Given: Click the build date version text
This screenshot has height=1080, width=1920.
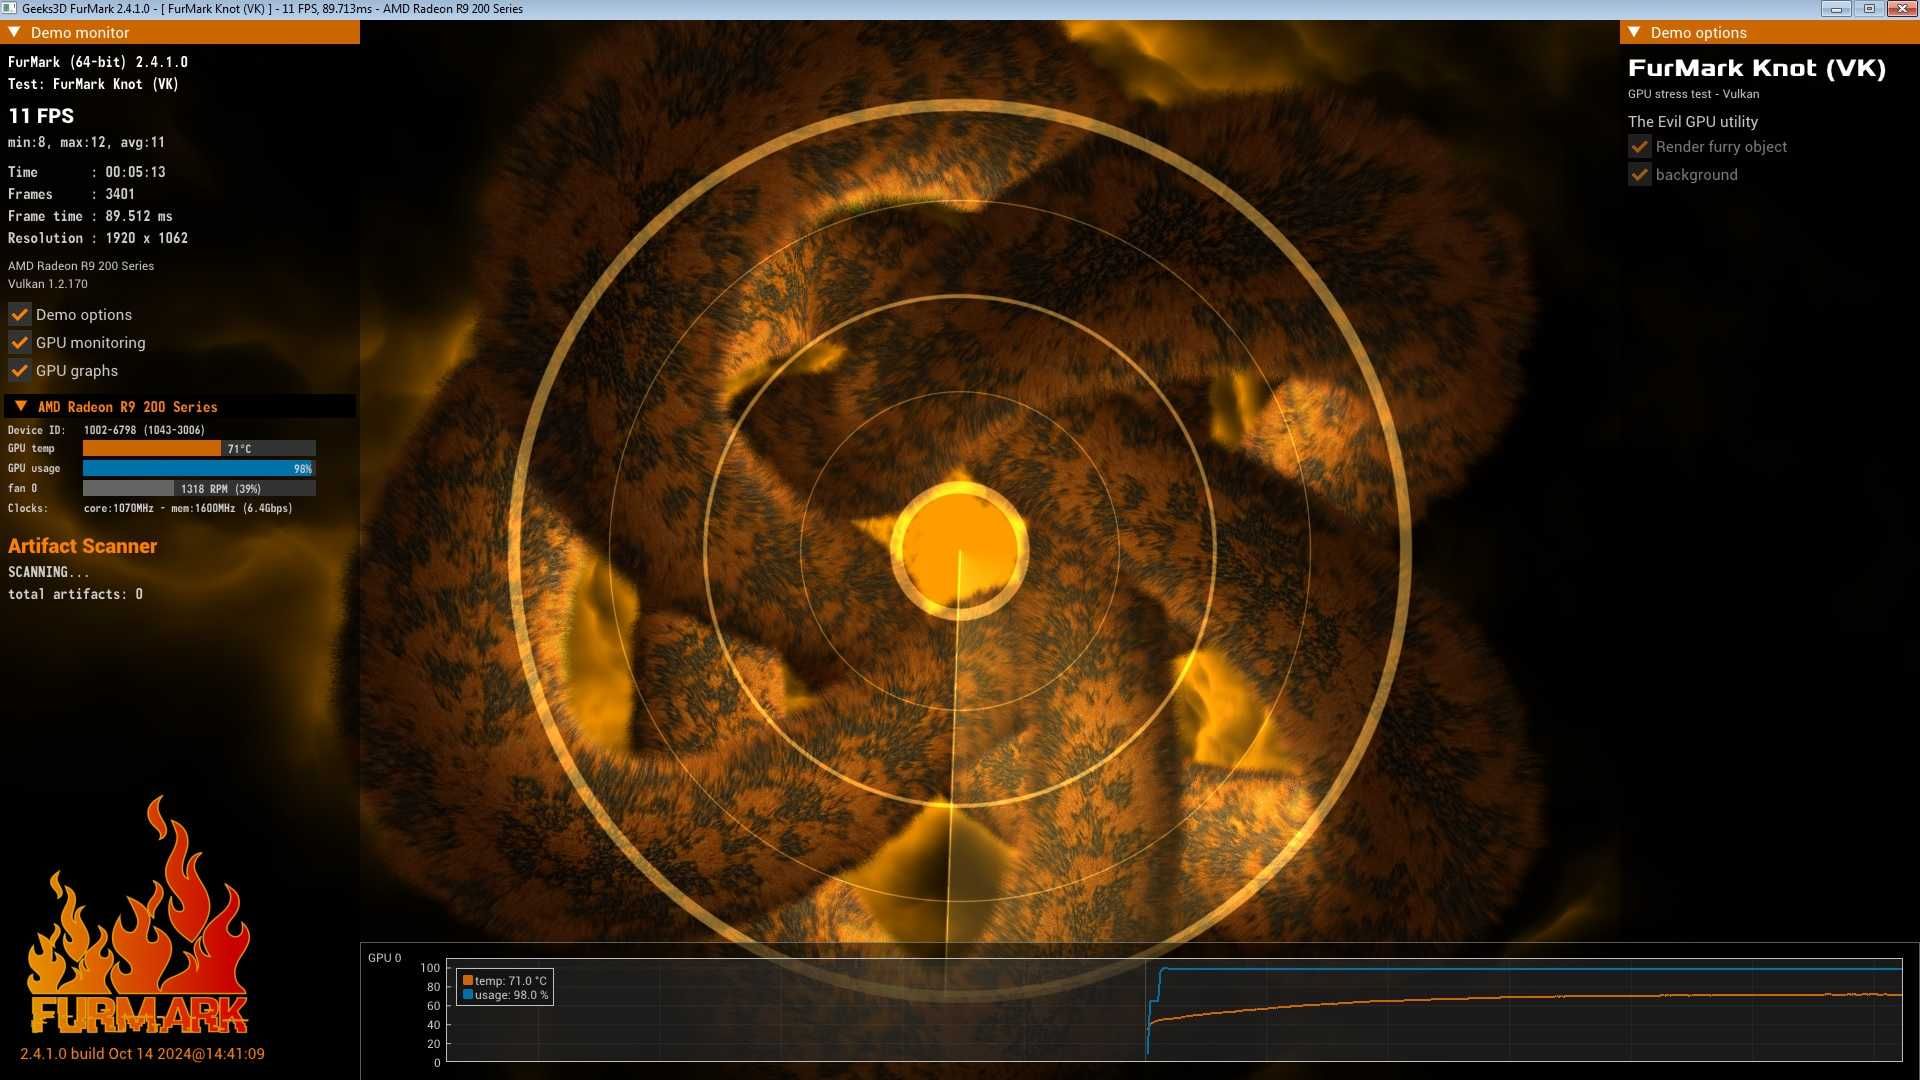Looking at the screenshot, I should tap(142, 1054).
